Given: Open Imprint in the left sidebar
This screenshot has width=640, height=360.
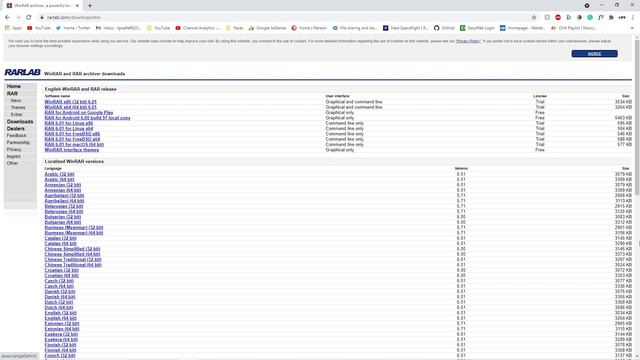Looking at the screenshot, I should 13,156.
